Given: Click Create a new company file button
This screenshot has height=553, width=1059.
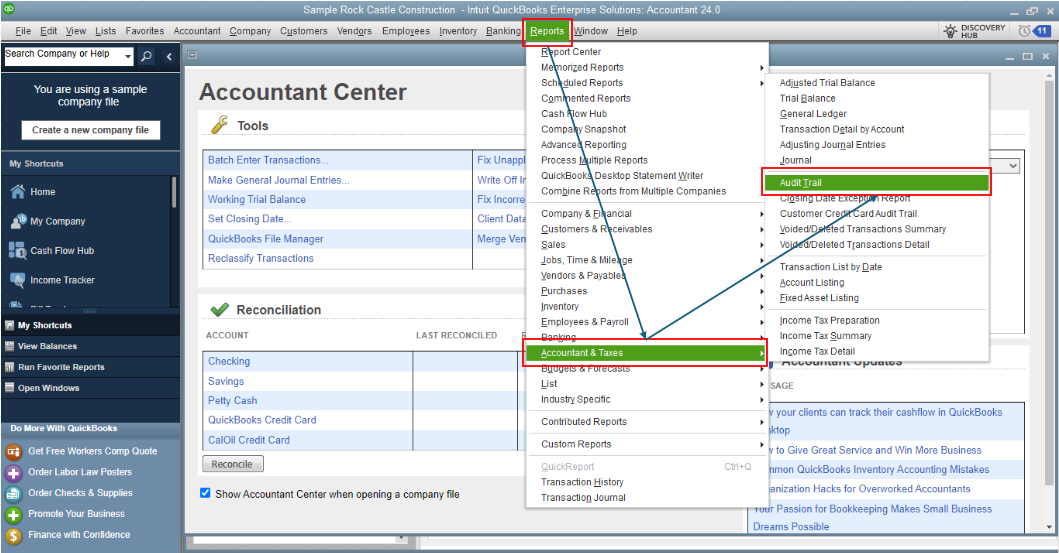Looking at the screenshot, I should coord(91,130).
